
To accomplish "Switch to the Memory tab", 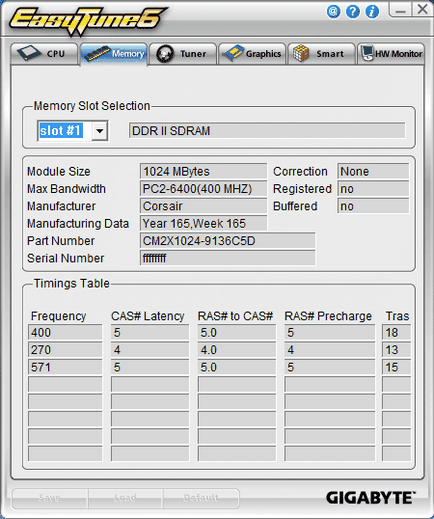I will pos(114,54).
